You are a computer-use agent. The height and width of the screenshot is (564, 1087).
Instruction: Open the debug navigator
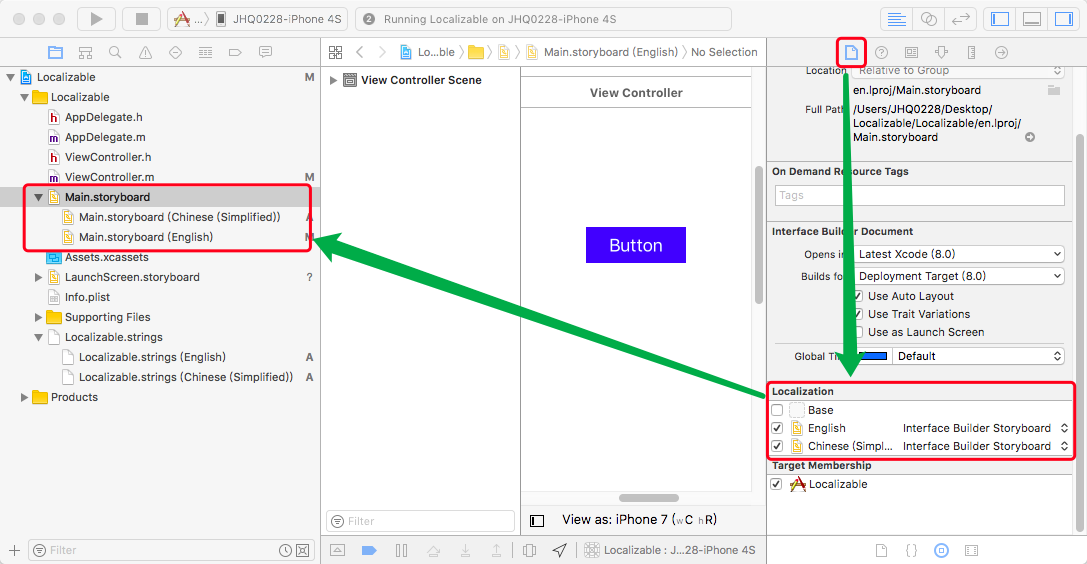pos(205,52)
